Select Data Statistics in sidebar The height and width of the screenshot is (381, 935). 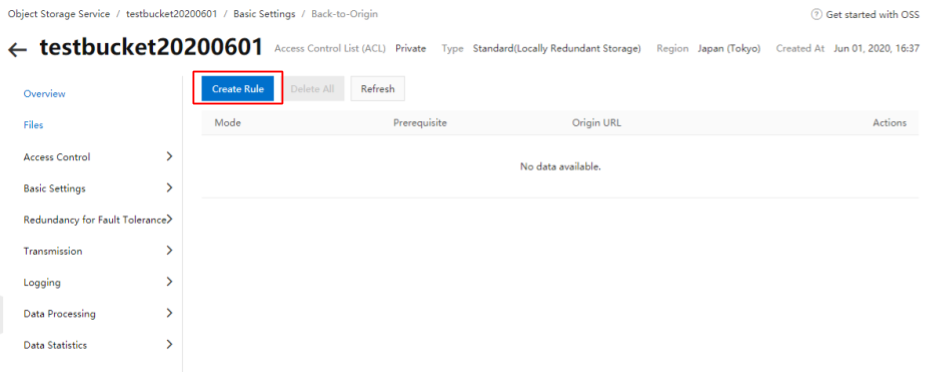[x=55, y=345]
